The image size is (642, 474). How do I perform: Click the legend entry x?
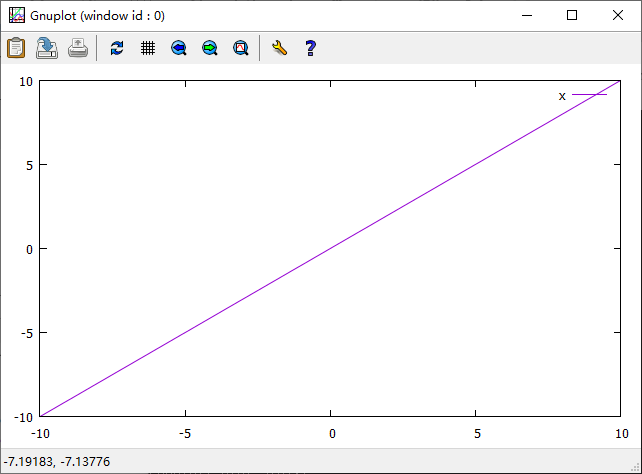point(562,96)
